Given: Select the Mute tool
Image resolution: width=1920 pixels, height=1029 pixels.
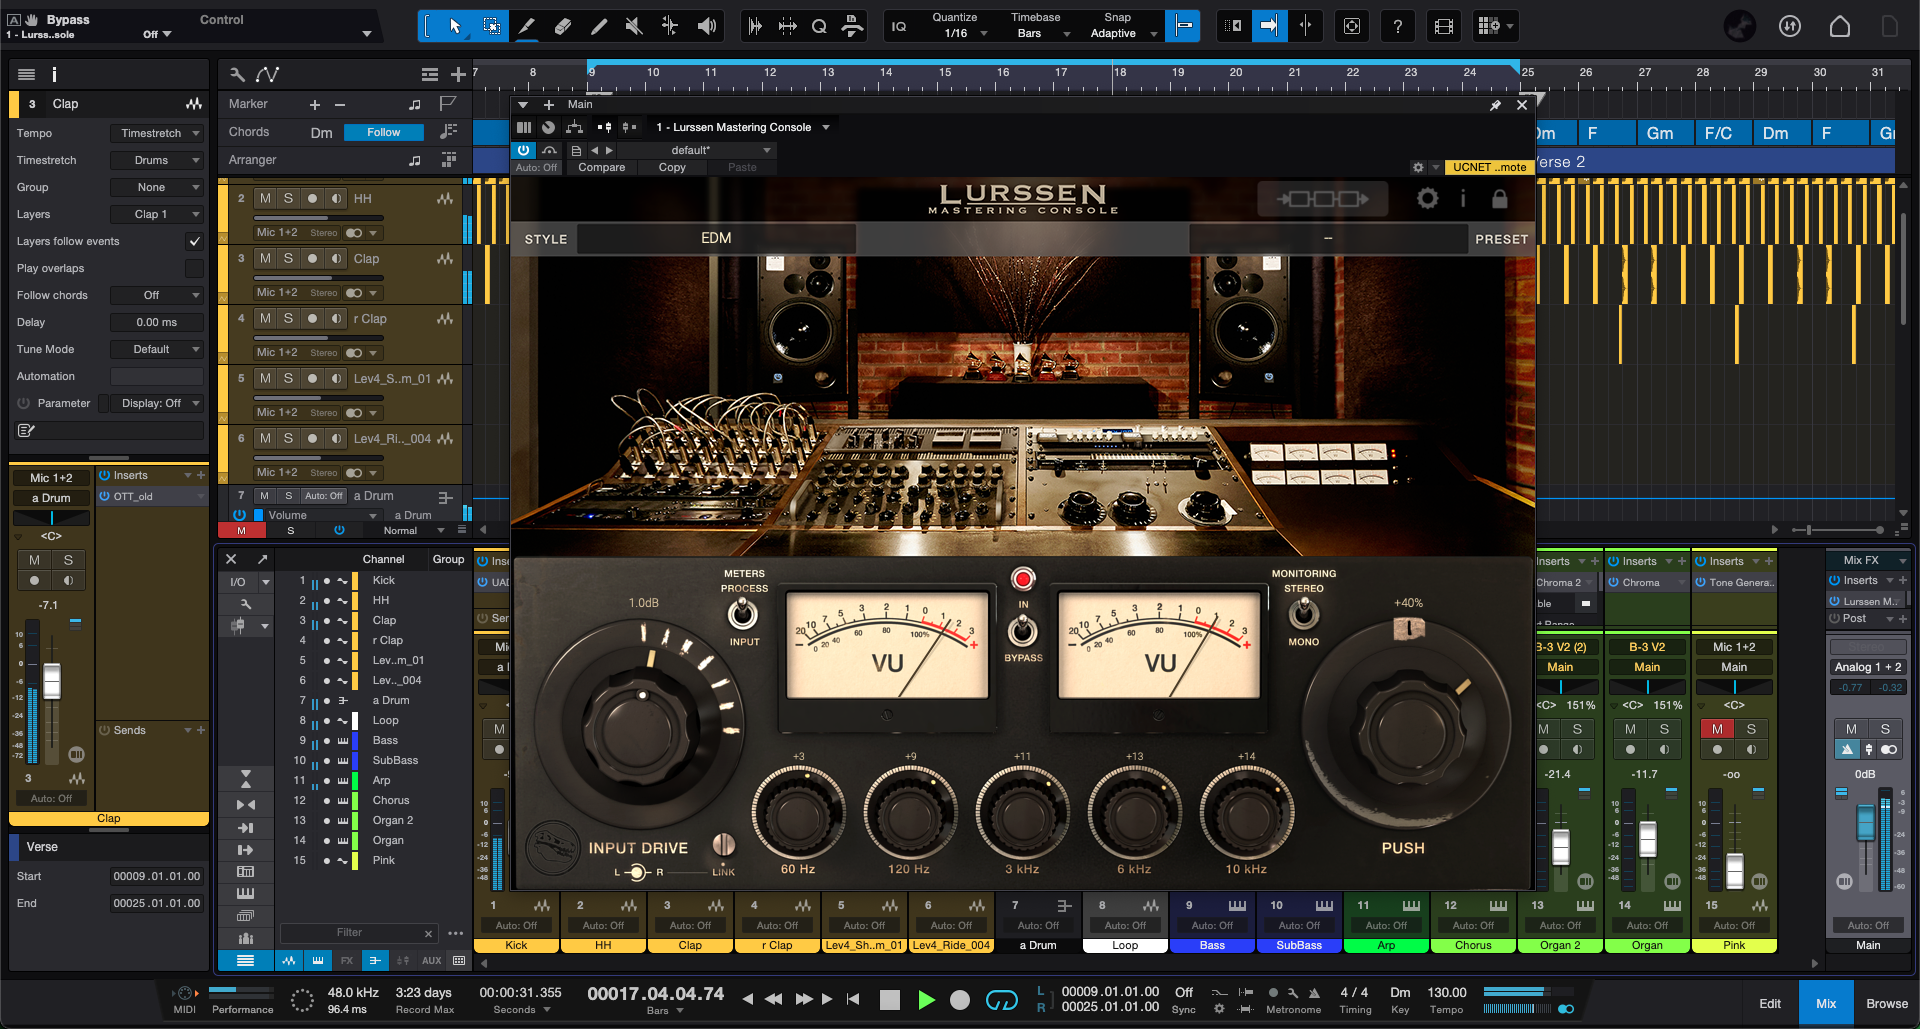Looking at the screenshot, I should pyautogui.click(x=634, y=26).
